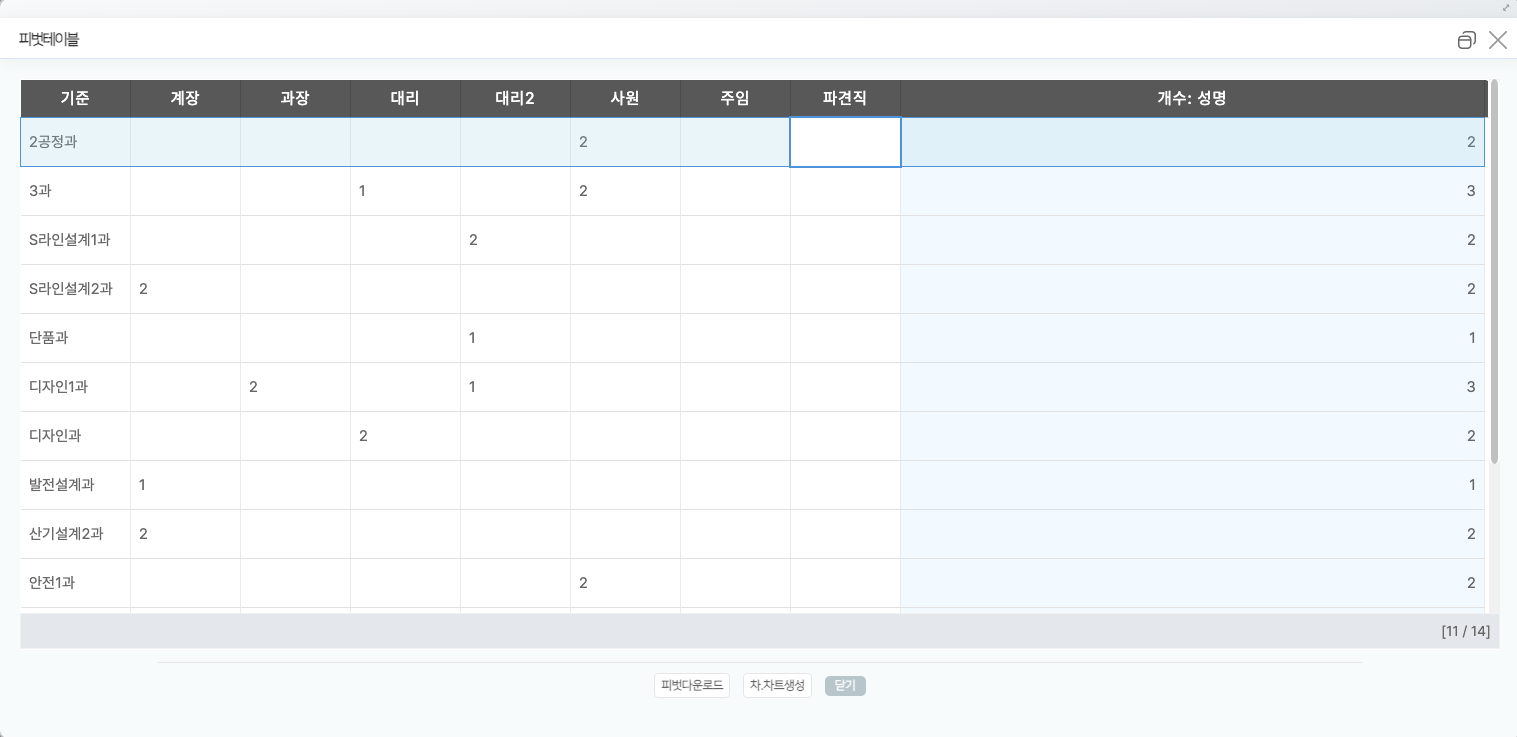The height and width of the screenshot is (737, 1517).
Task: Select the 계장 value in S라인설계2과 row
Action: 186,289
